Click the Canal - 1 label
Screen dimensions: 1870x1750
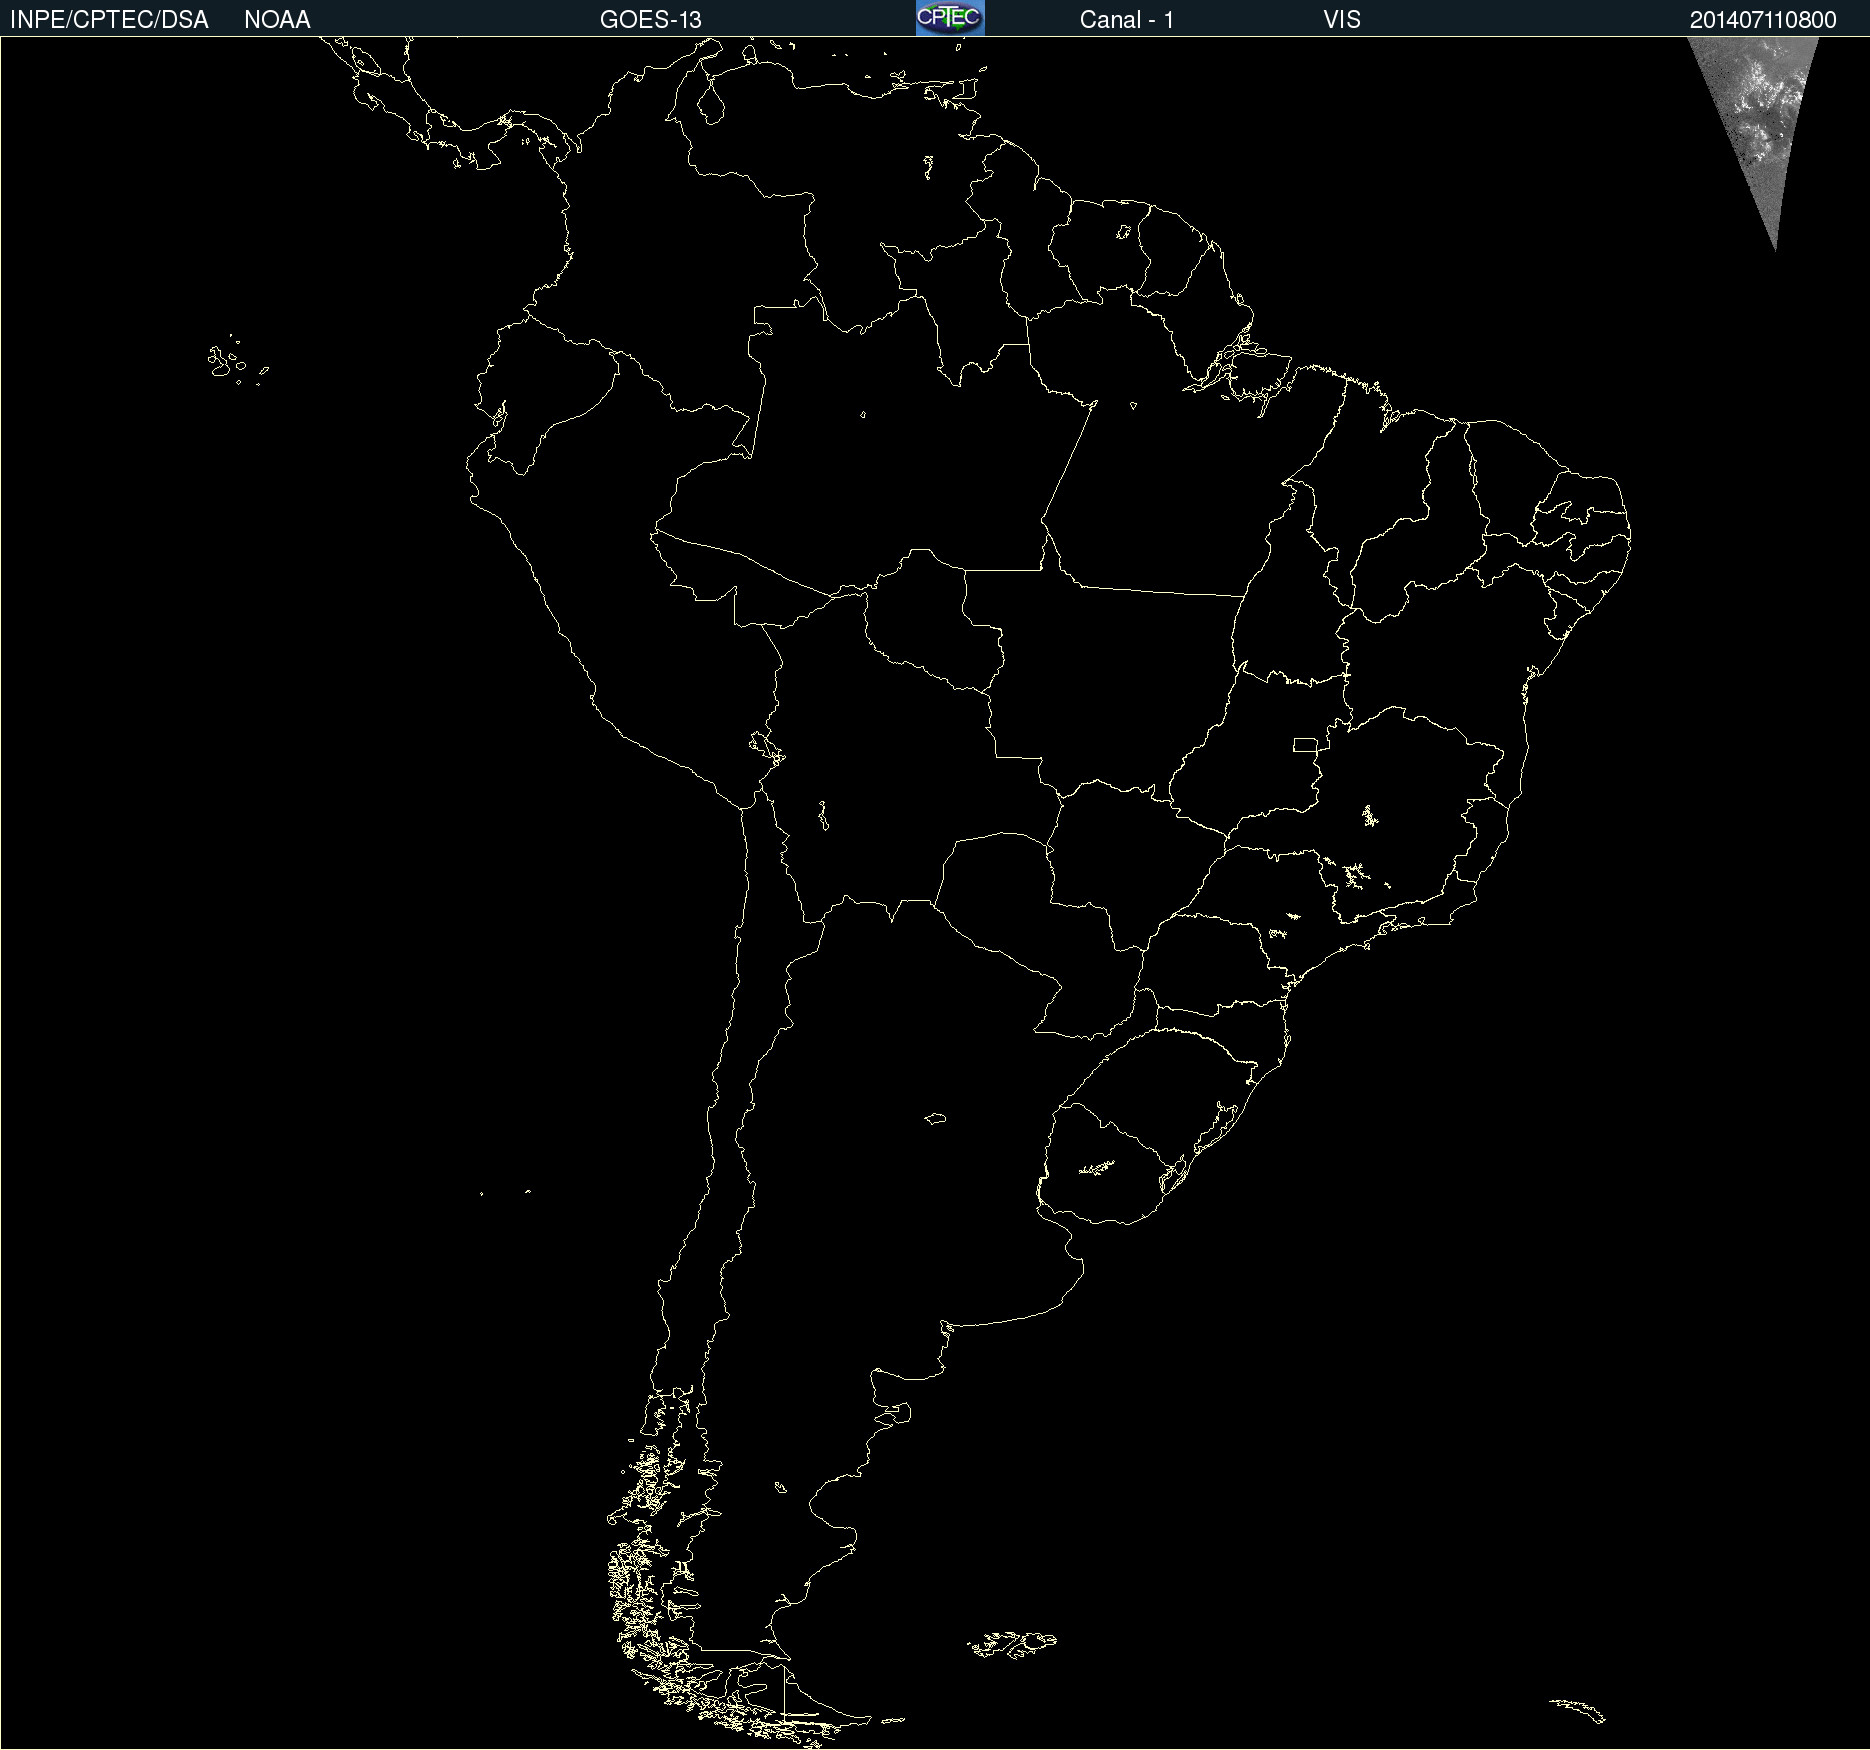1127,20
